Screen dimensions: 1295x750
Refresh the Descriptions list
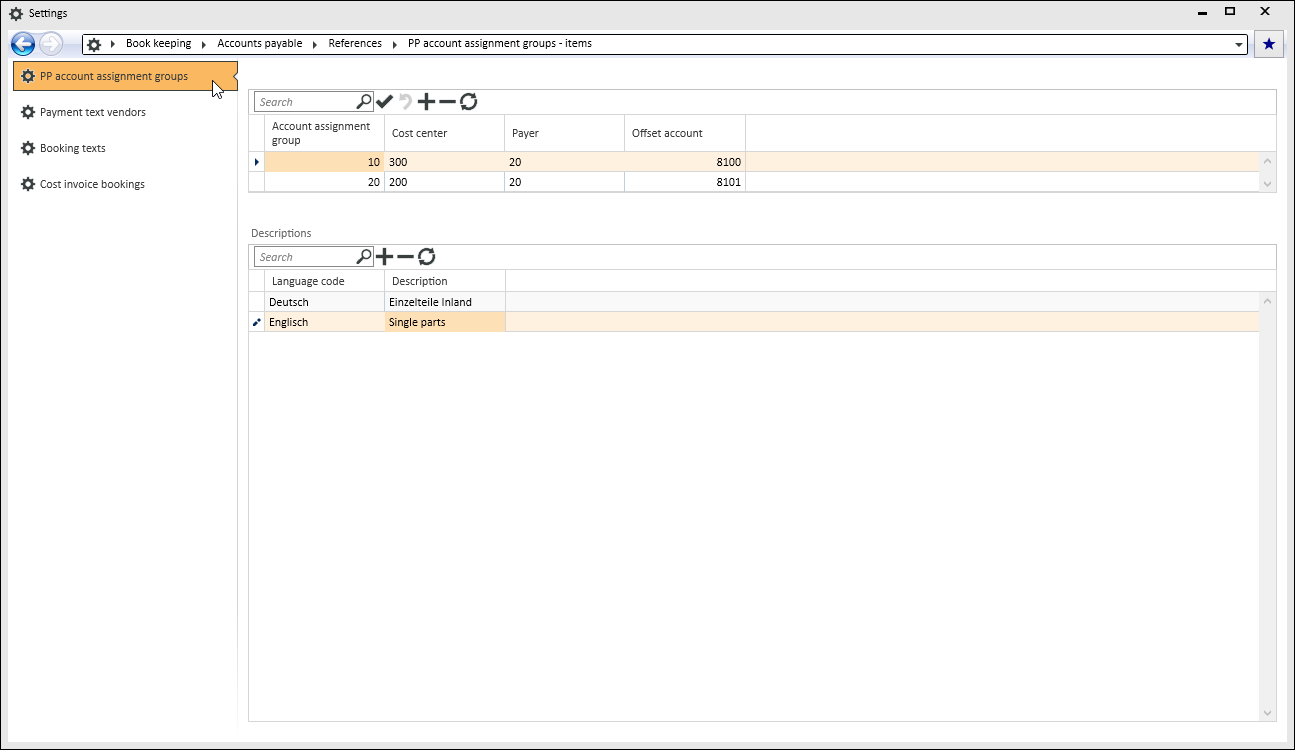click(x=426, y=257)
